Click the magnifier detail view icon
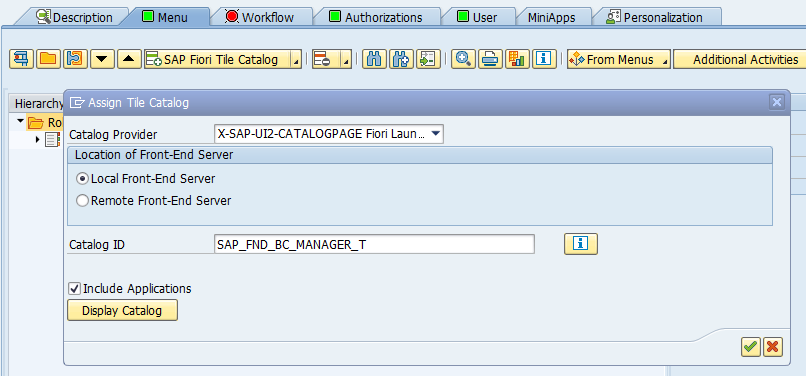 pyautogui.click(x=464, y=60)
